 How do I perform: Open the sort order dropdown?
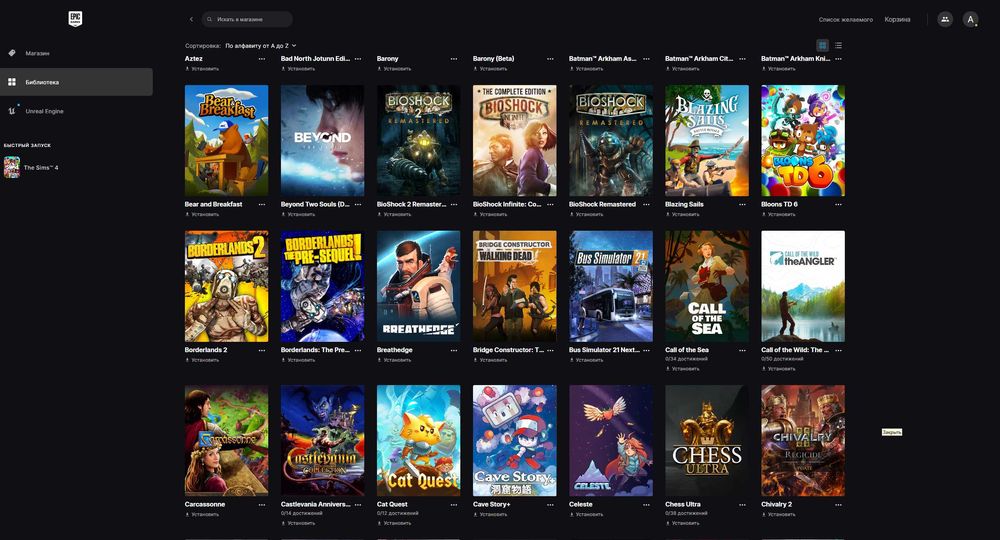261,46
